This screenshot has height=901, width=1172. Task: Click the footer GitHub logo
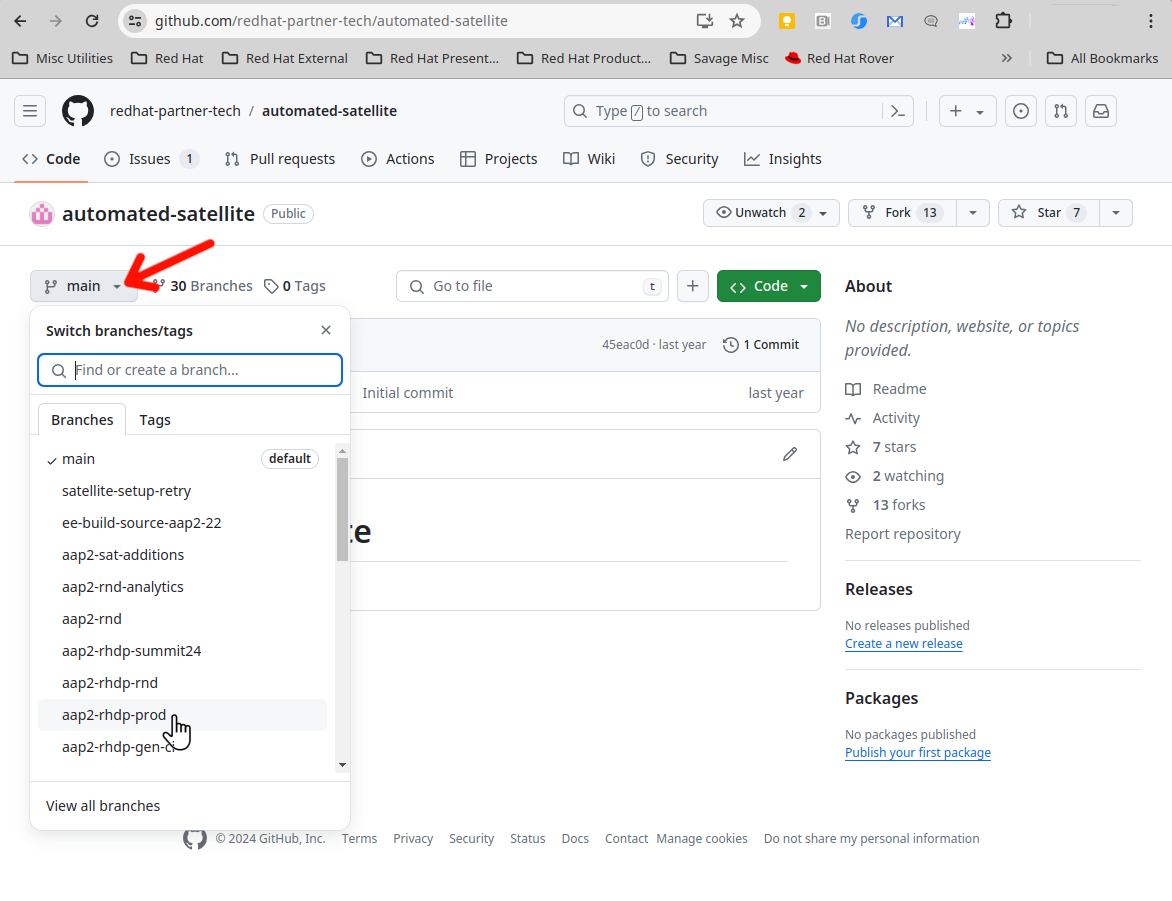[x=195, y=838]
